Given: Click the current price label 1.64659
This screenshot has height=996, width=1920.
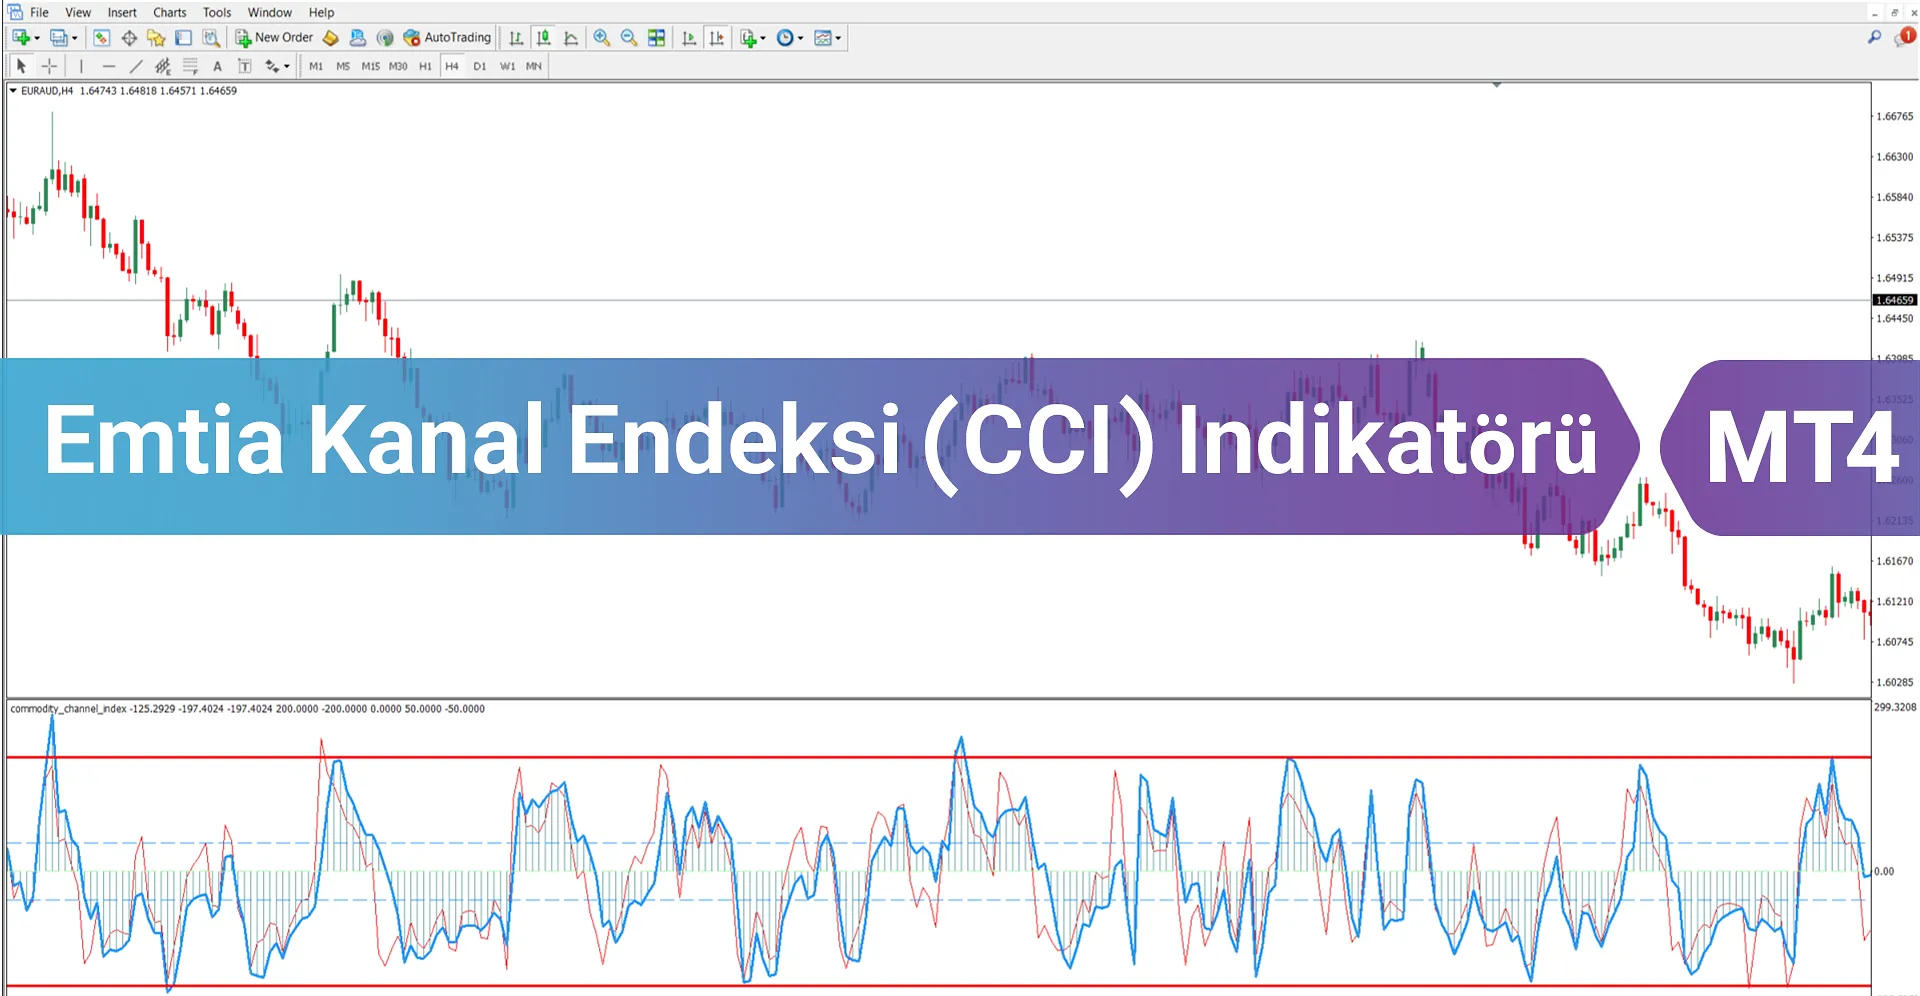Looking at the screenshot, I should pos(1895,300).
